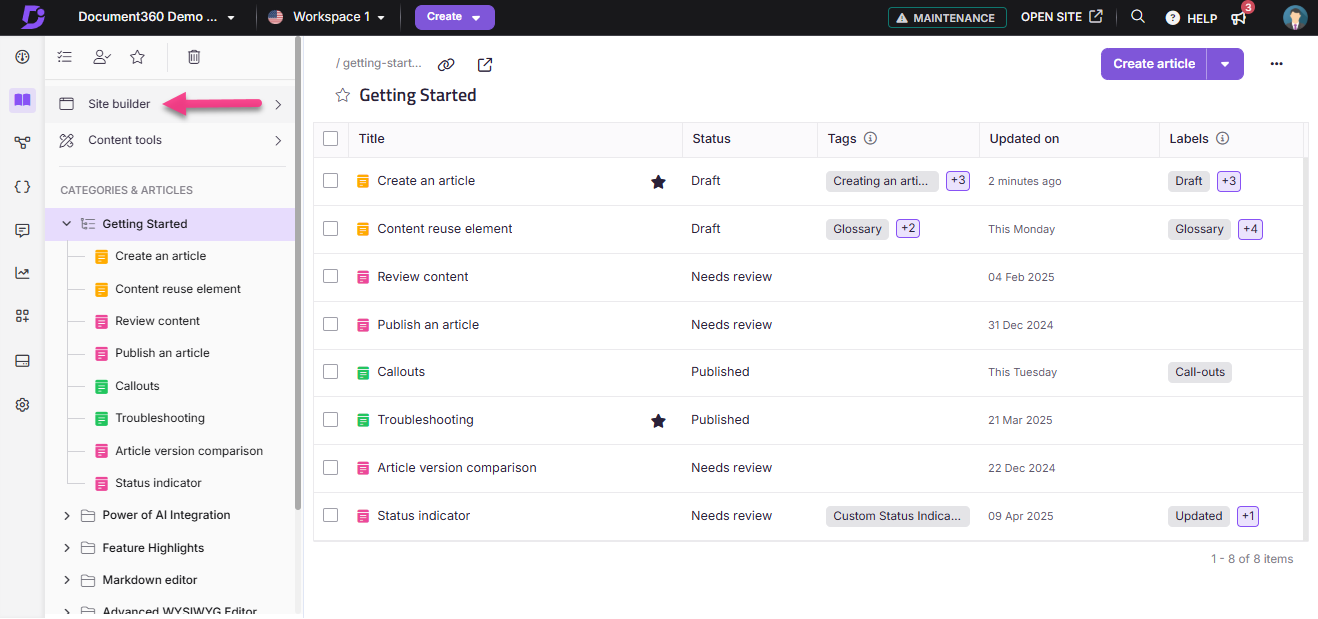Unstar the Troubleshooting row
The image size is (1318, 619).
click(x=658, y=420)
